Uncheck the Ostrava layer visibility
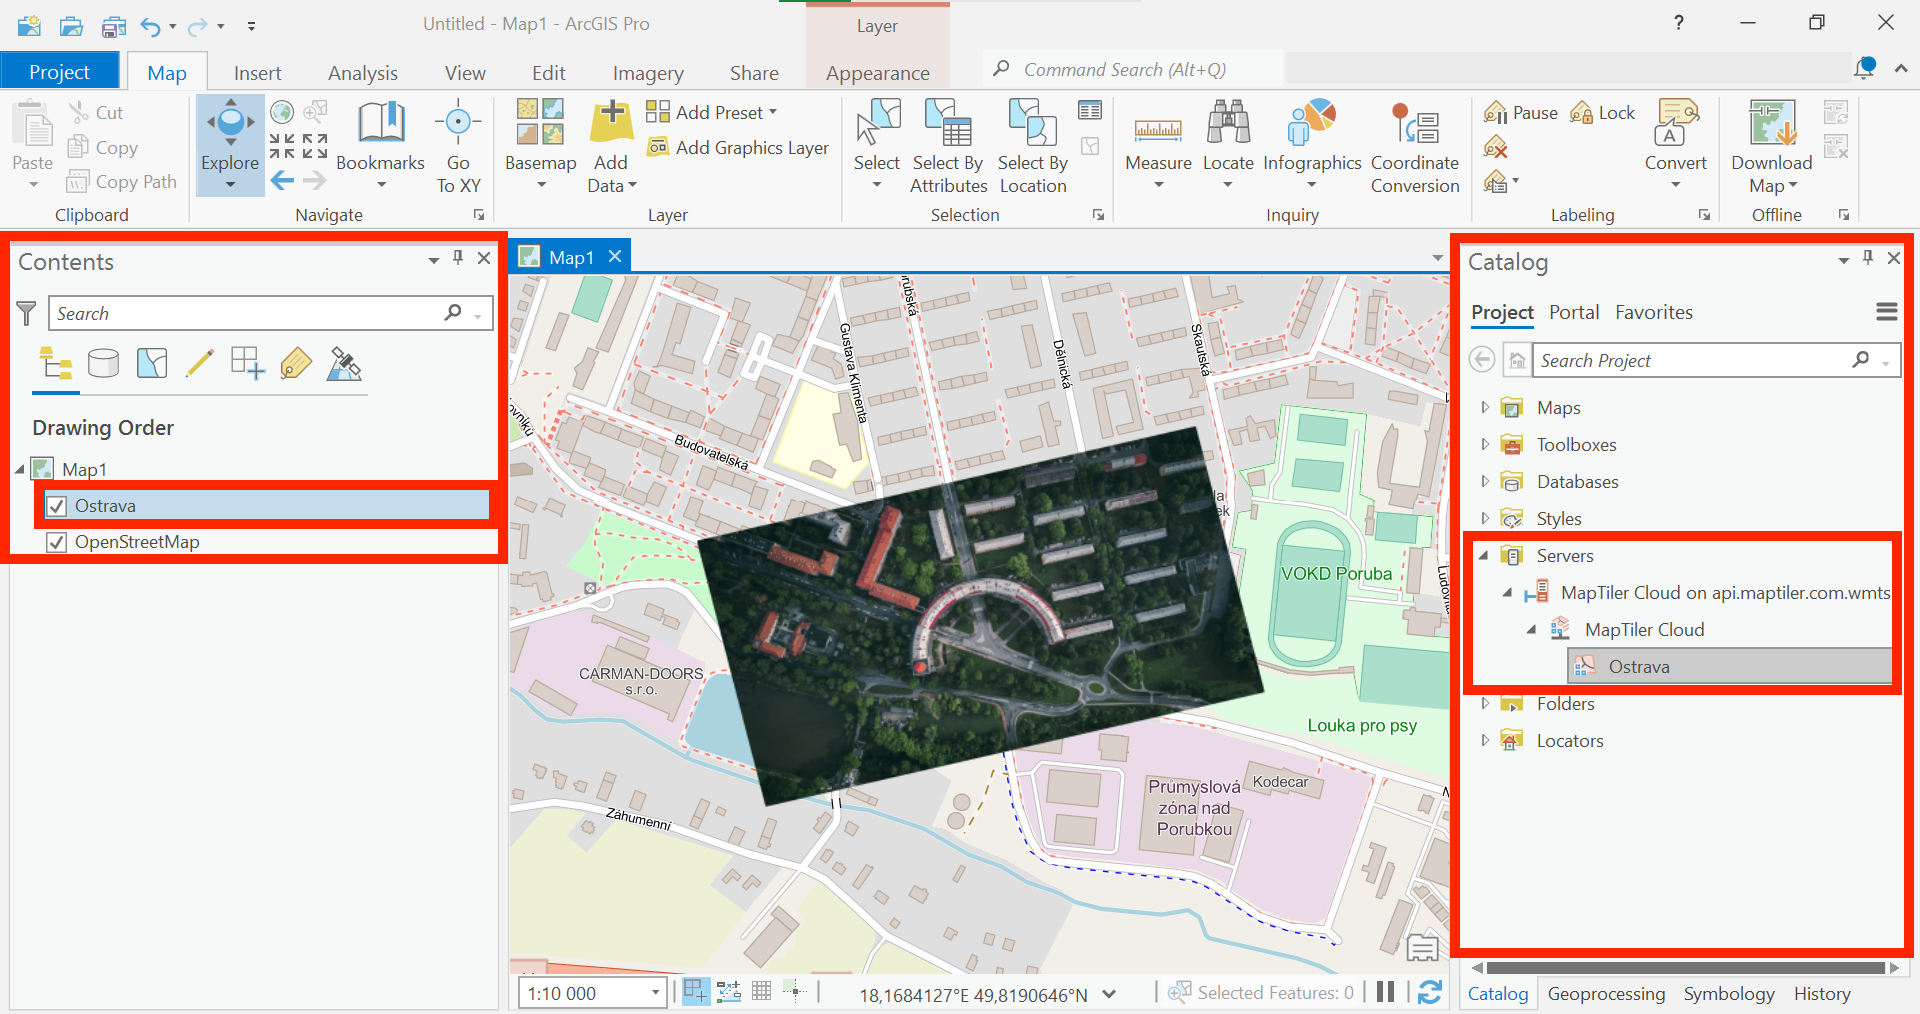 57,506
